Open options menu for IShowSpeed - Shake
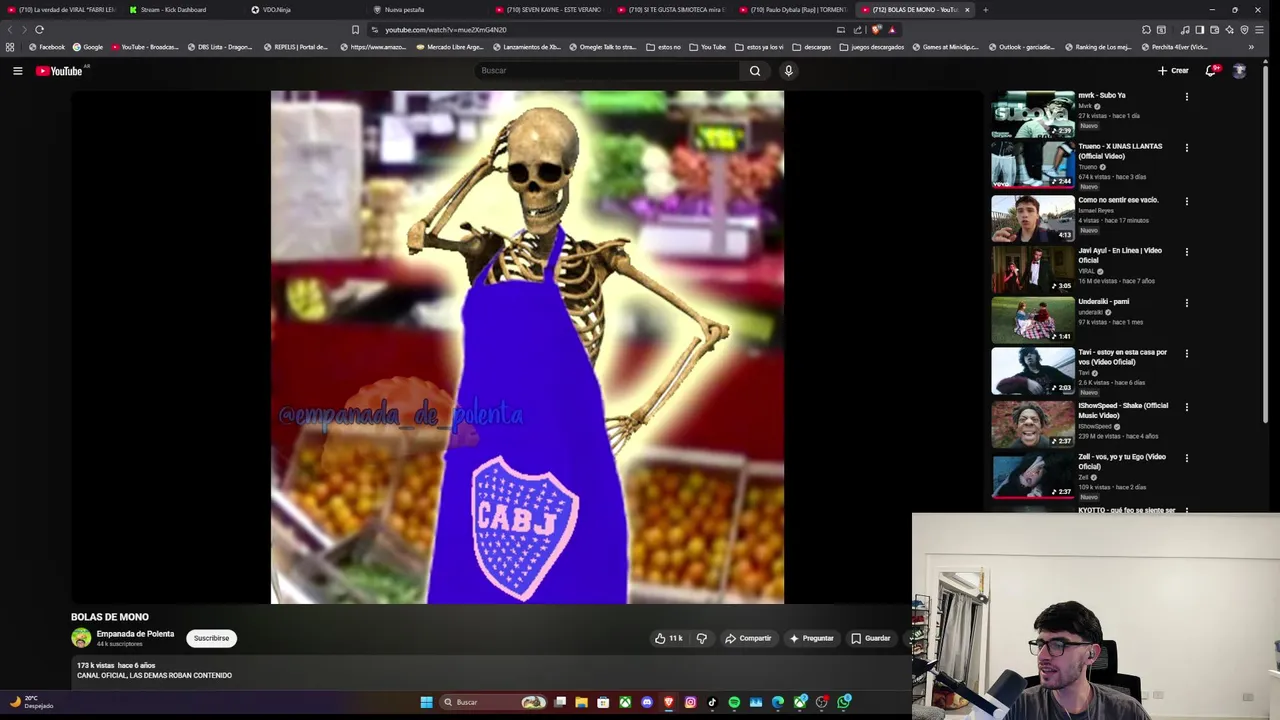 point(1187,407)
